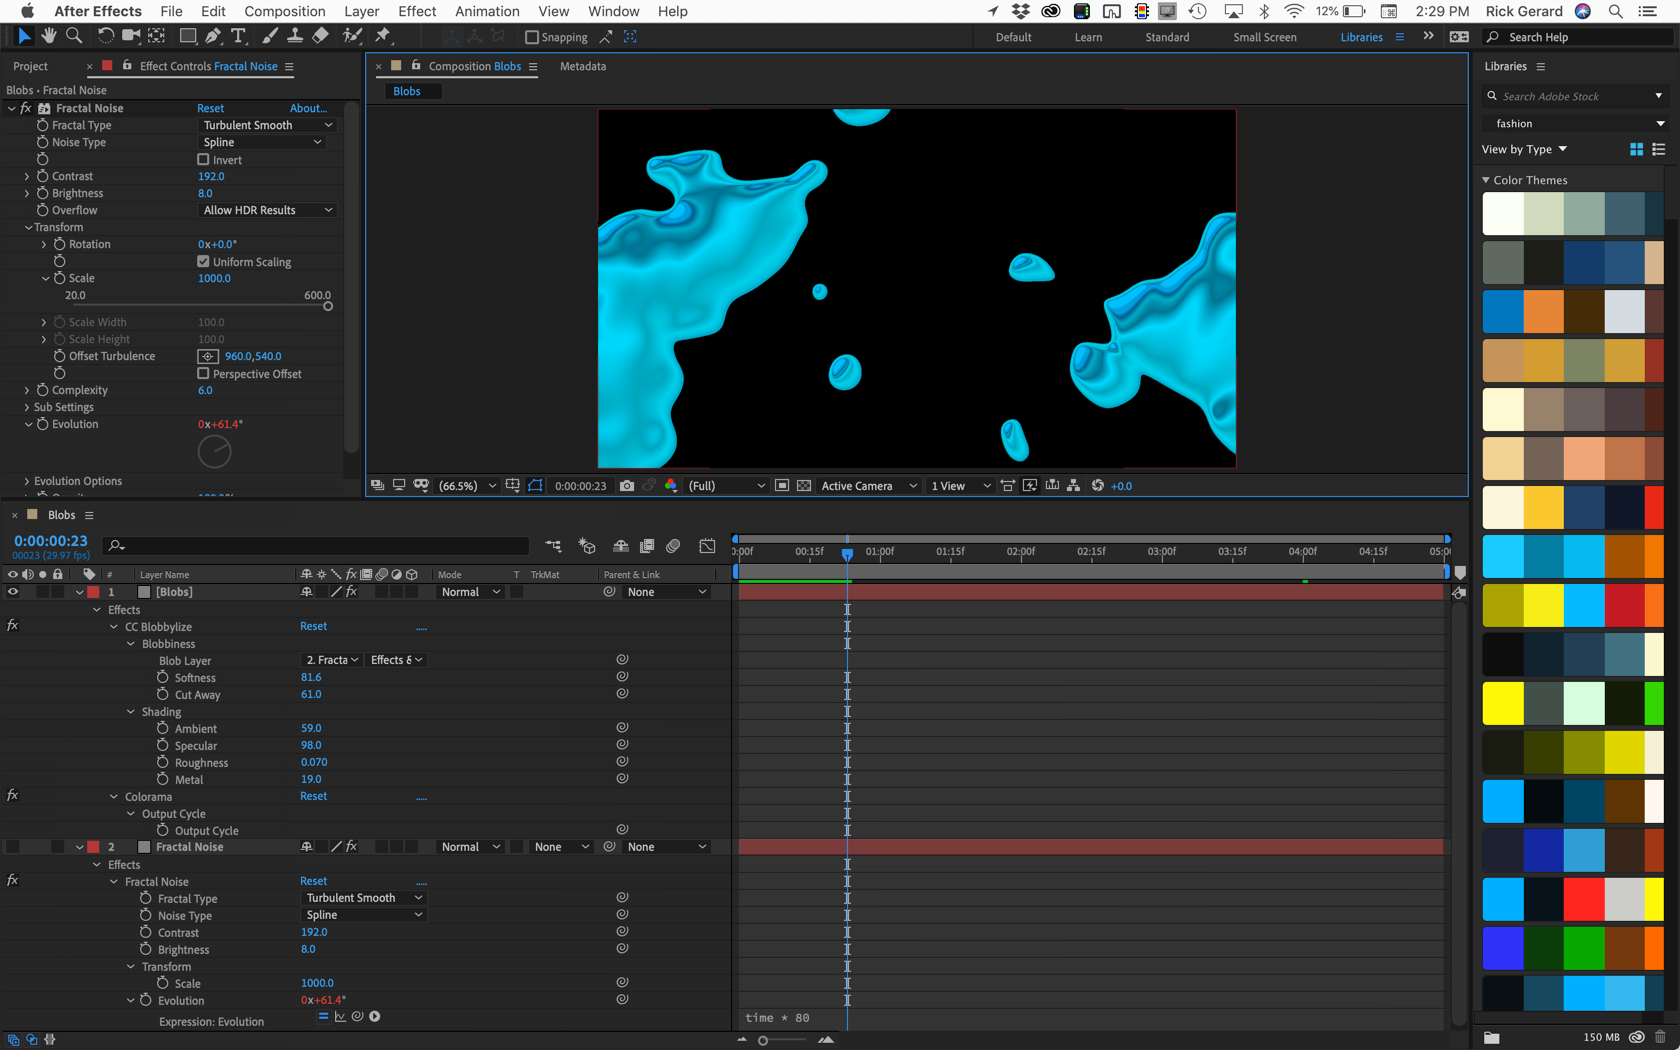The image size is (1680, 1050).
Task: Open the Composition menu
Action: point(284,11)
